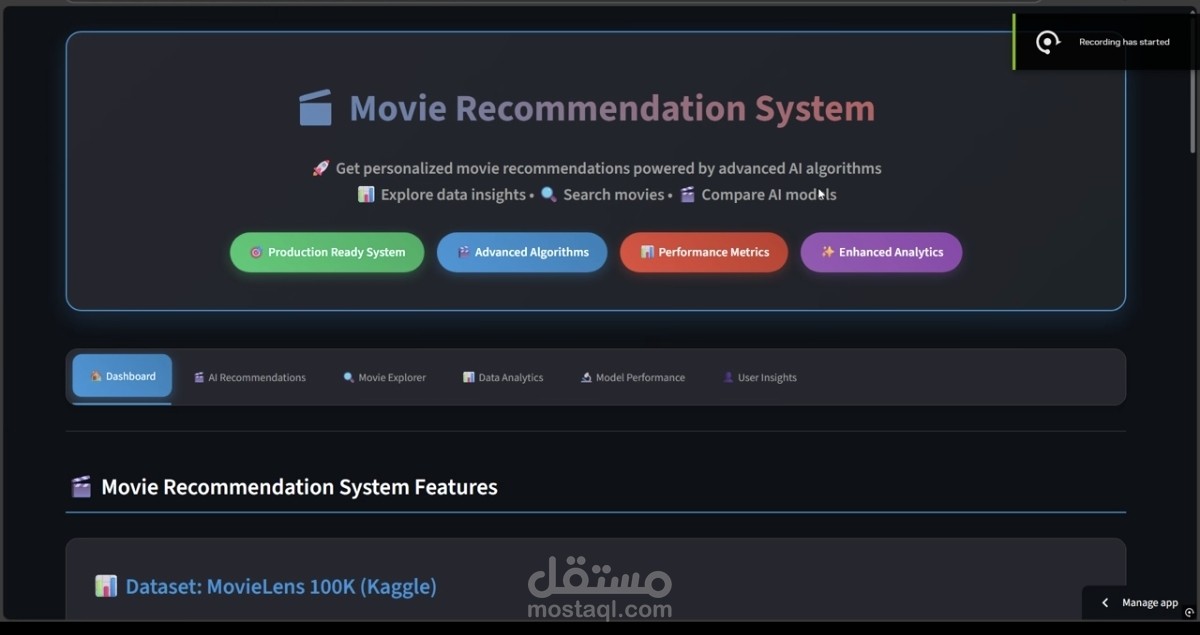The image size is (1200, 635).
Task: Click the person icon on User Insights tab
Action: tap(727, 377)
